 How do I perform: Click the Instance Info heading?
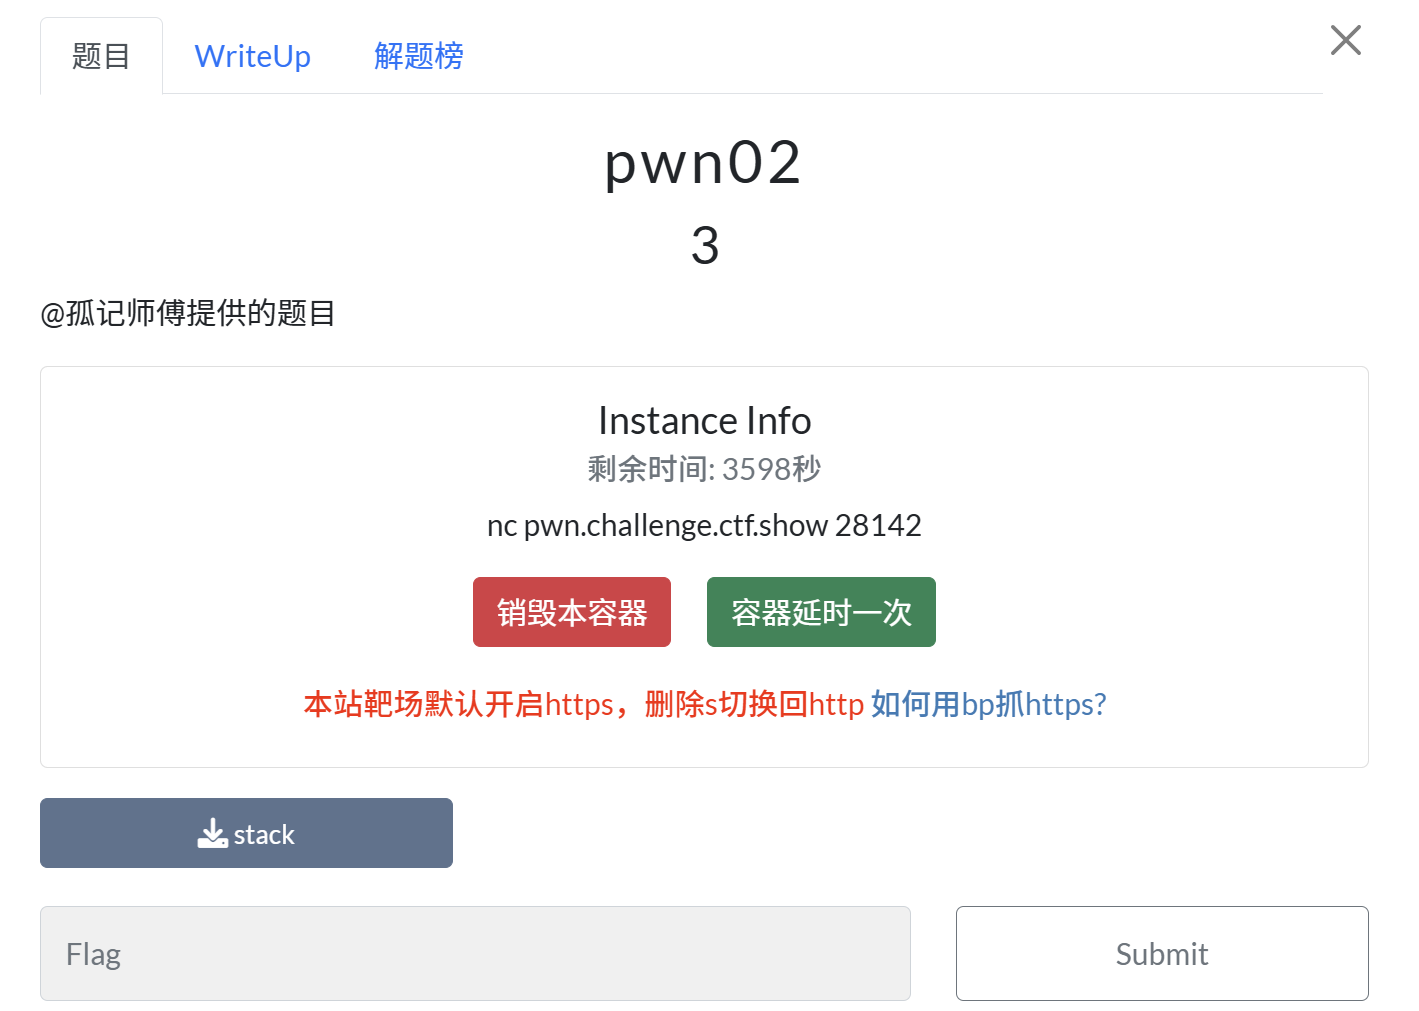[704, 421]
